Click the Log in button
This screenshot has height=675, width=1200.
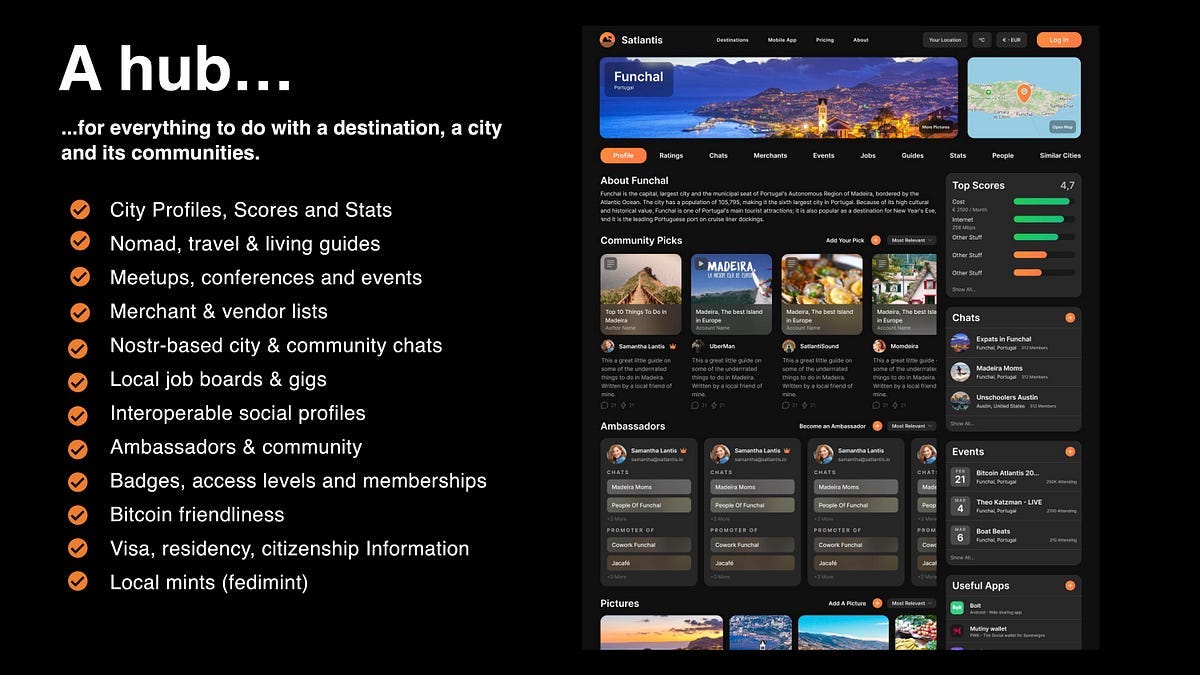click(x=1059, y=40)
